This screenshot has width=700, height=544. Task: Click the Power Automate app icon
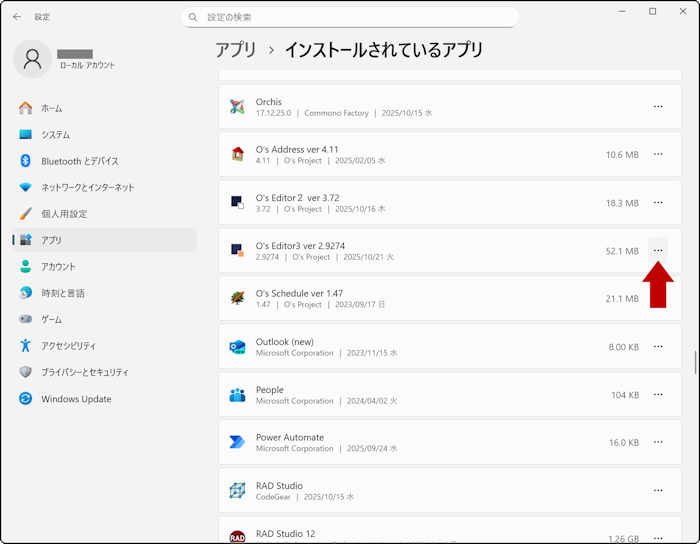point(237,442)
